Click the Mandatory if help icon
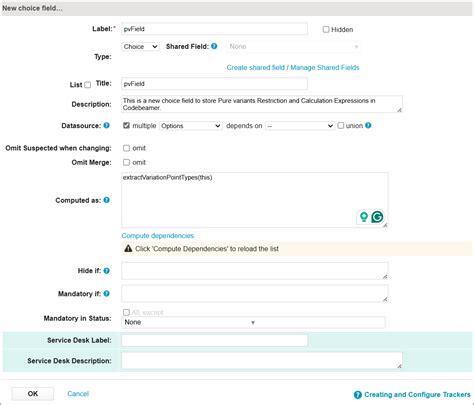474x405 pixels. pyautogui.click(x=106, y=294)
